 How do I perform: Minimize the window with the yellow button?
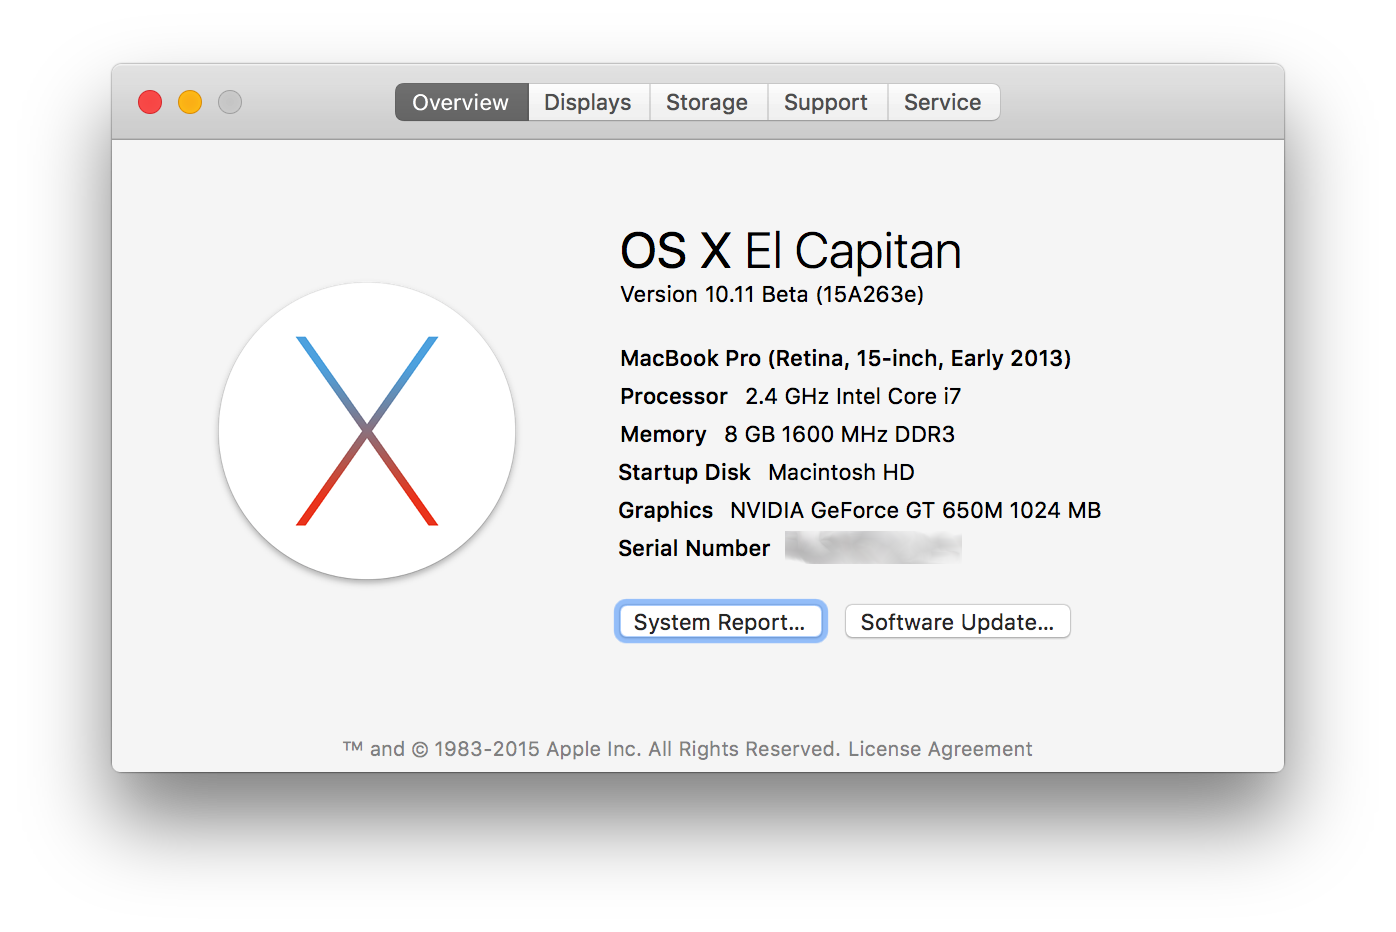coord(190,102)
